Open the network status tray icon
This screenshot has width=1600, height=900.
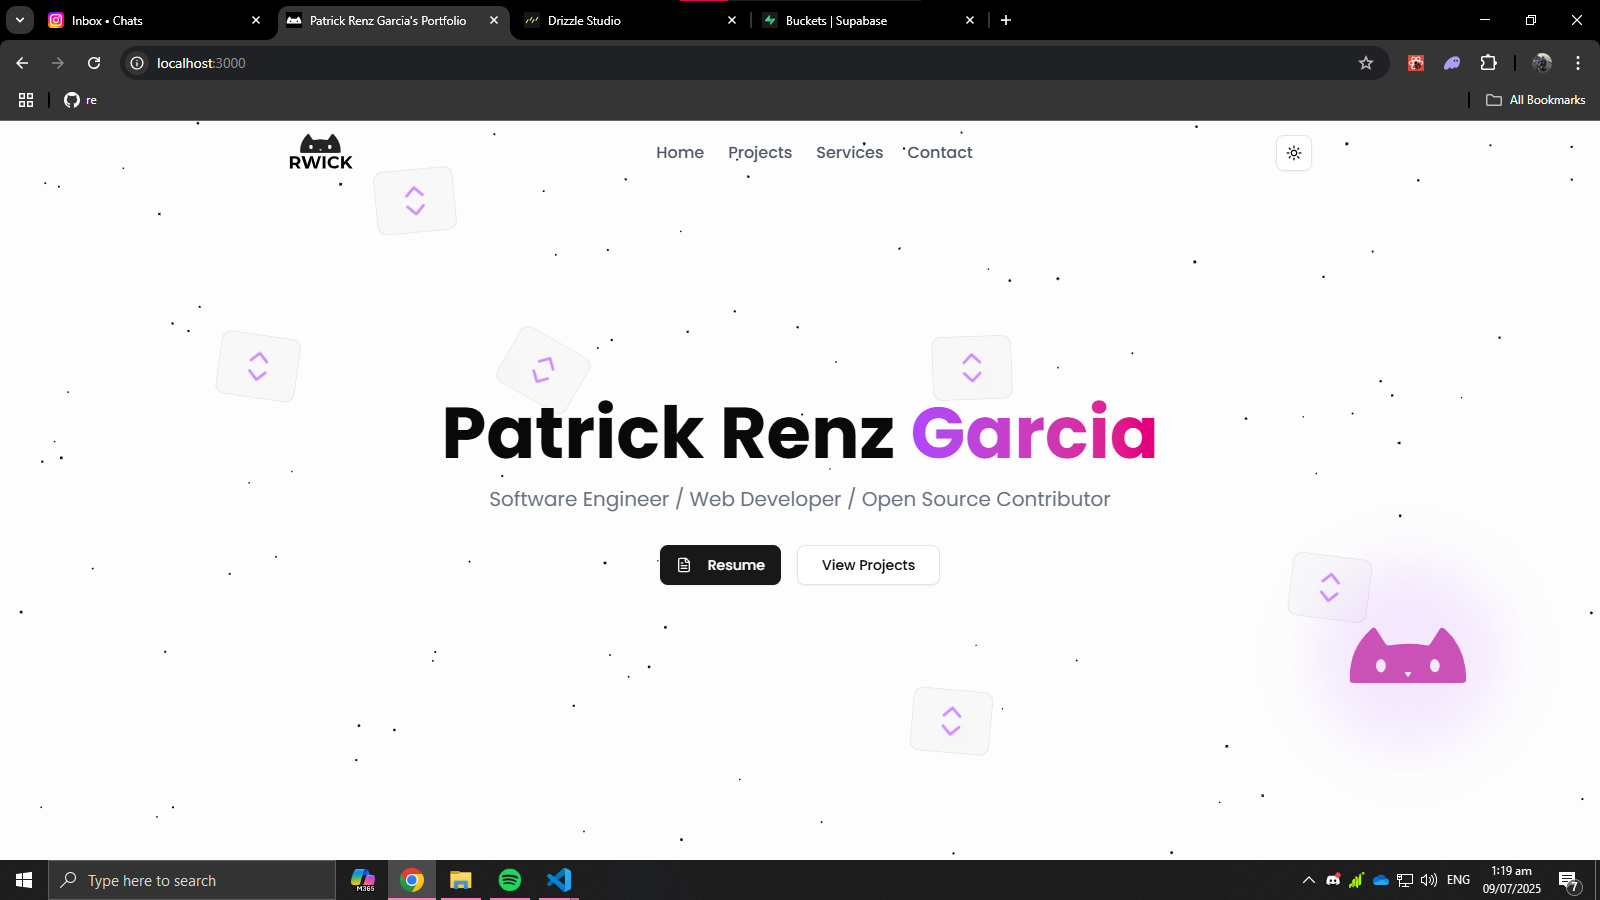click(1405, 880)
